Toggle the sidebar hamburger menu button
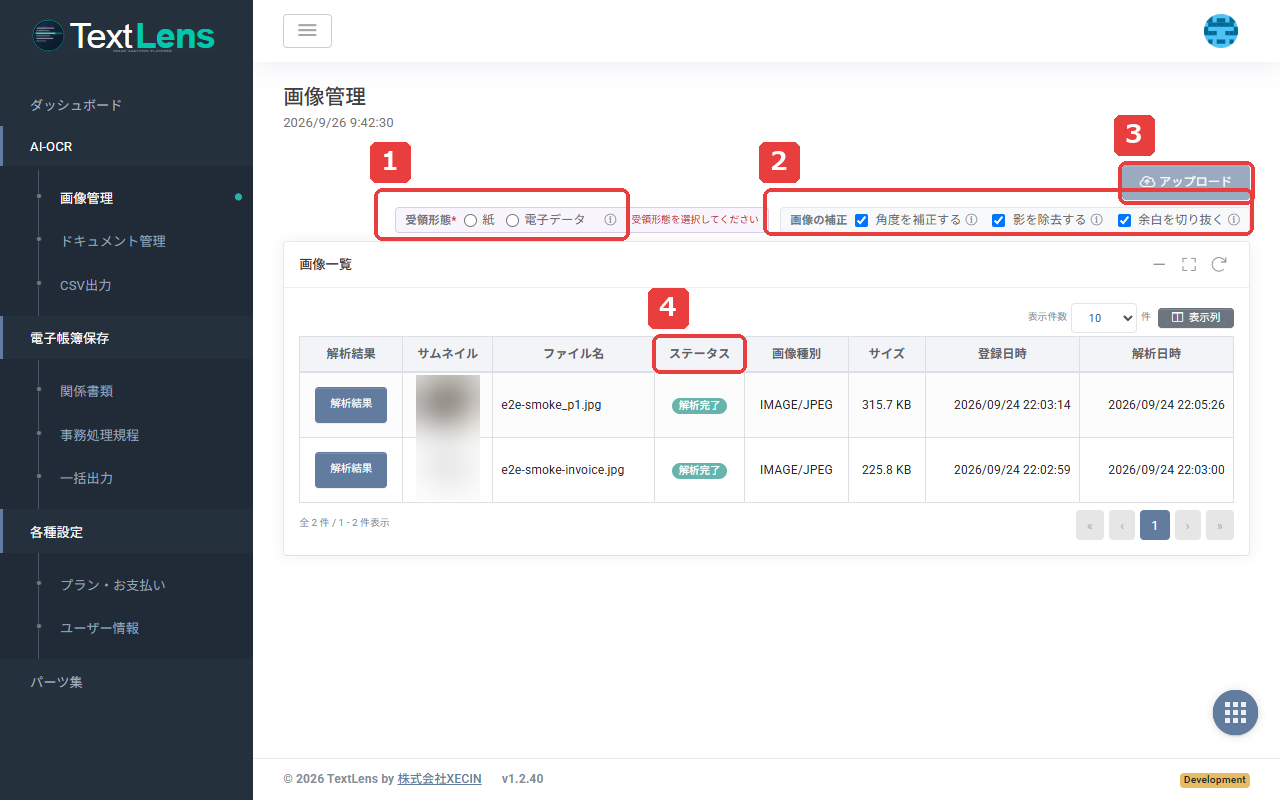1280x800 pixels. coord(307,31)
